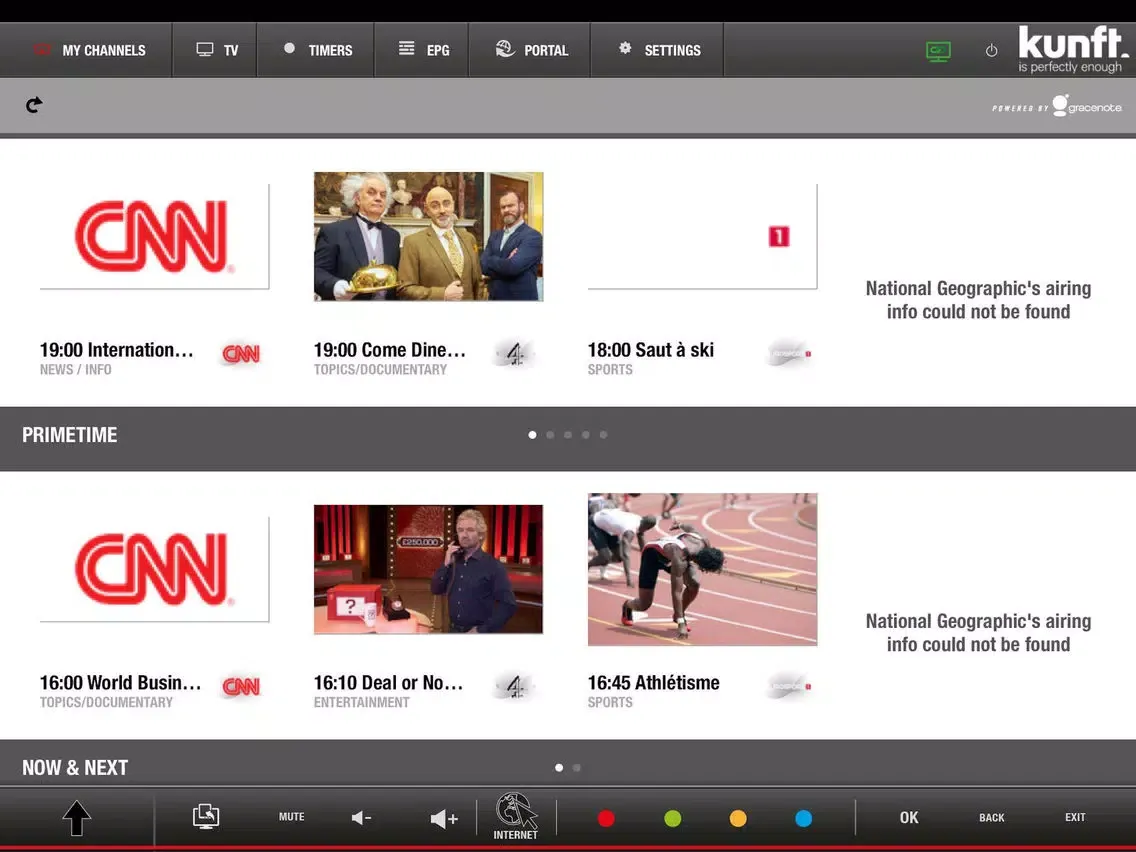This screenshot has width=1136, height=852.
Task: Select second Primetime page dot
Action: (550, 435)
